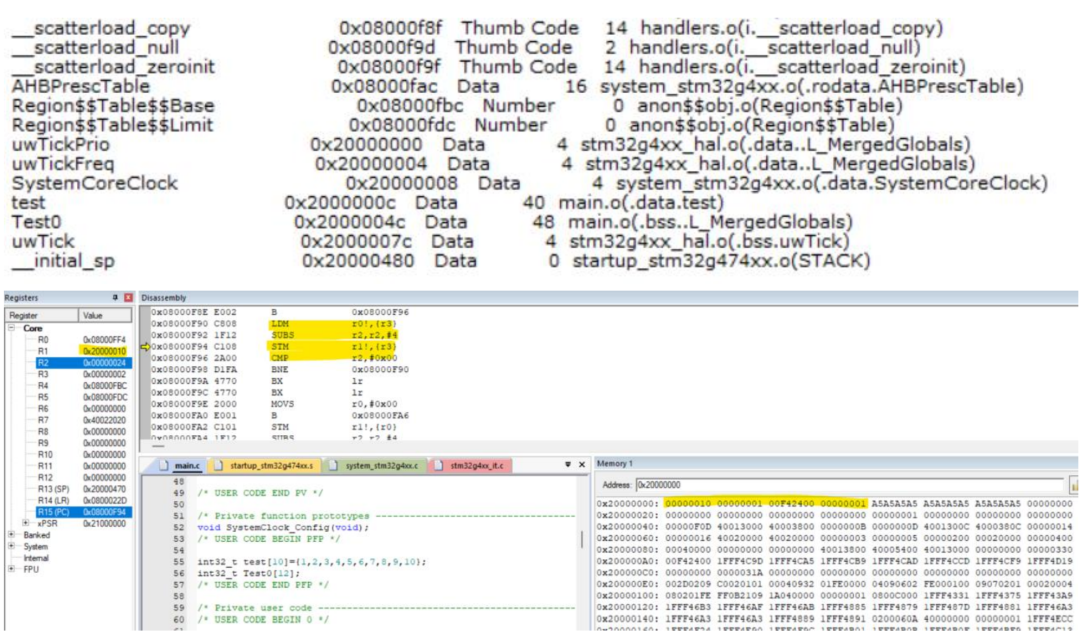
Task: Switch to the system_stm32g4xx.c tab
Action: coord(375,466)
